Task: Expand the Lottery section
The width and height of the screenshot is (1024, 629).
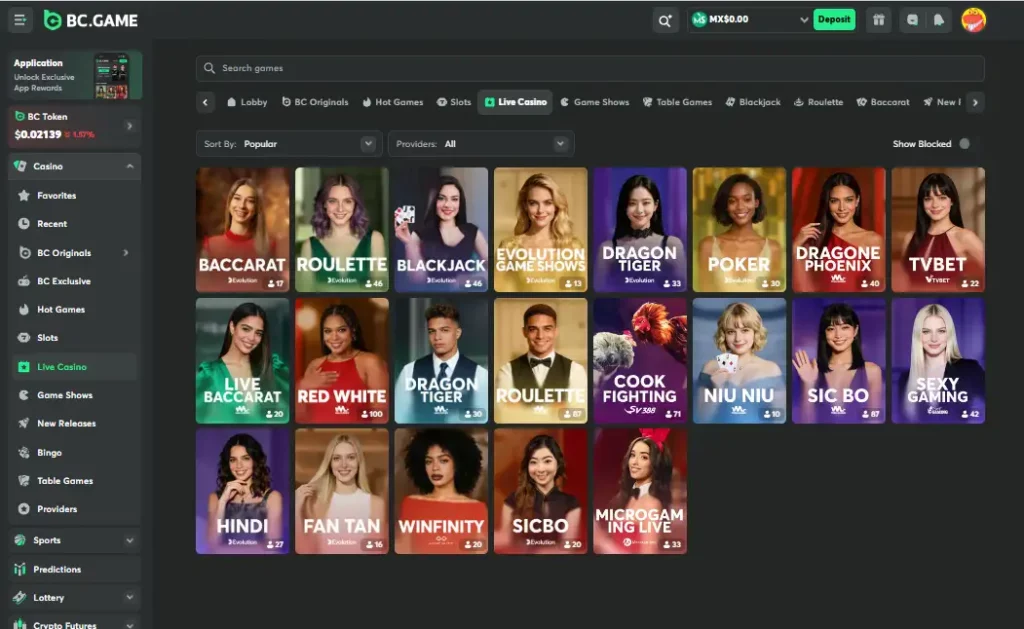Action: tap(130, 598)
